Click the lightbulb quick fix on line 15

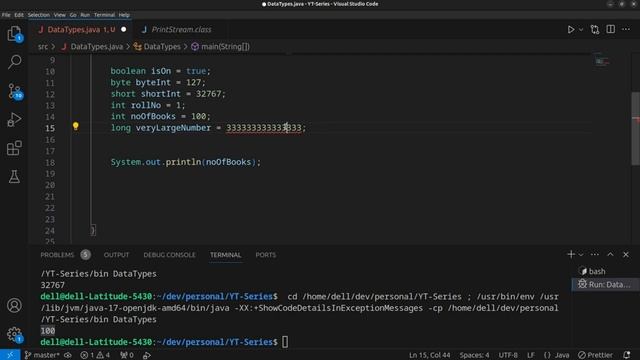click(x=76, y=126)
